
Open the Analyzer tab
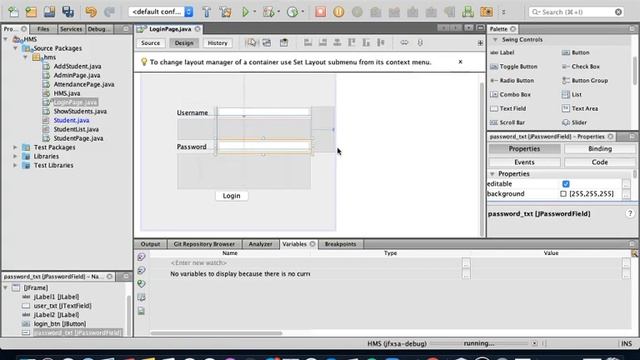pyautogui.click(x=260, y=244)
